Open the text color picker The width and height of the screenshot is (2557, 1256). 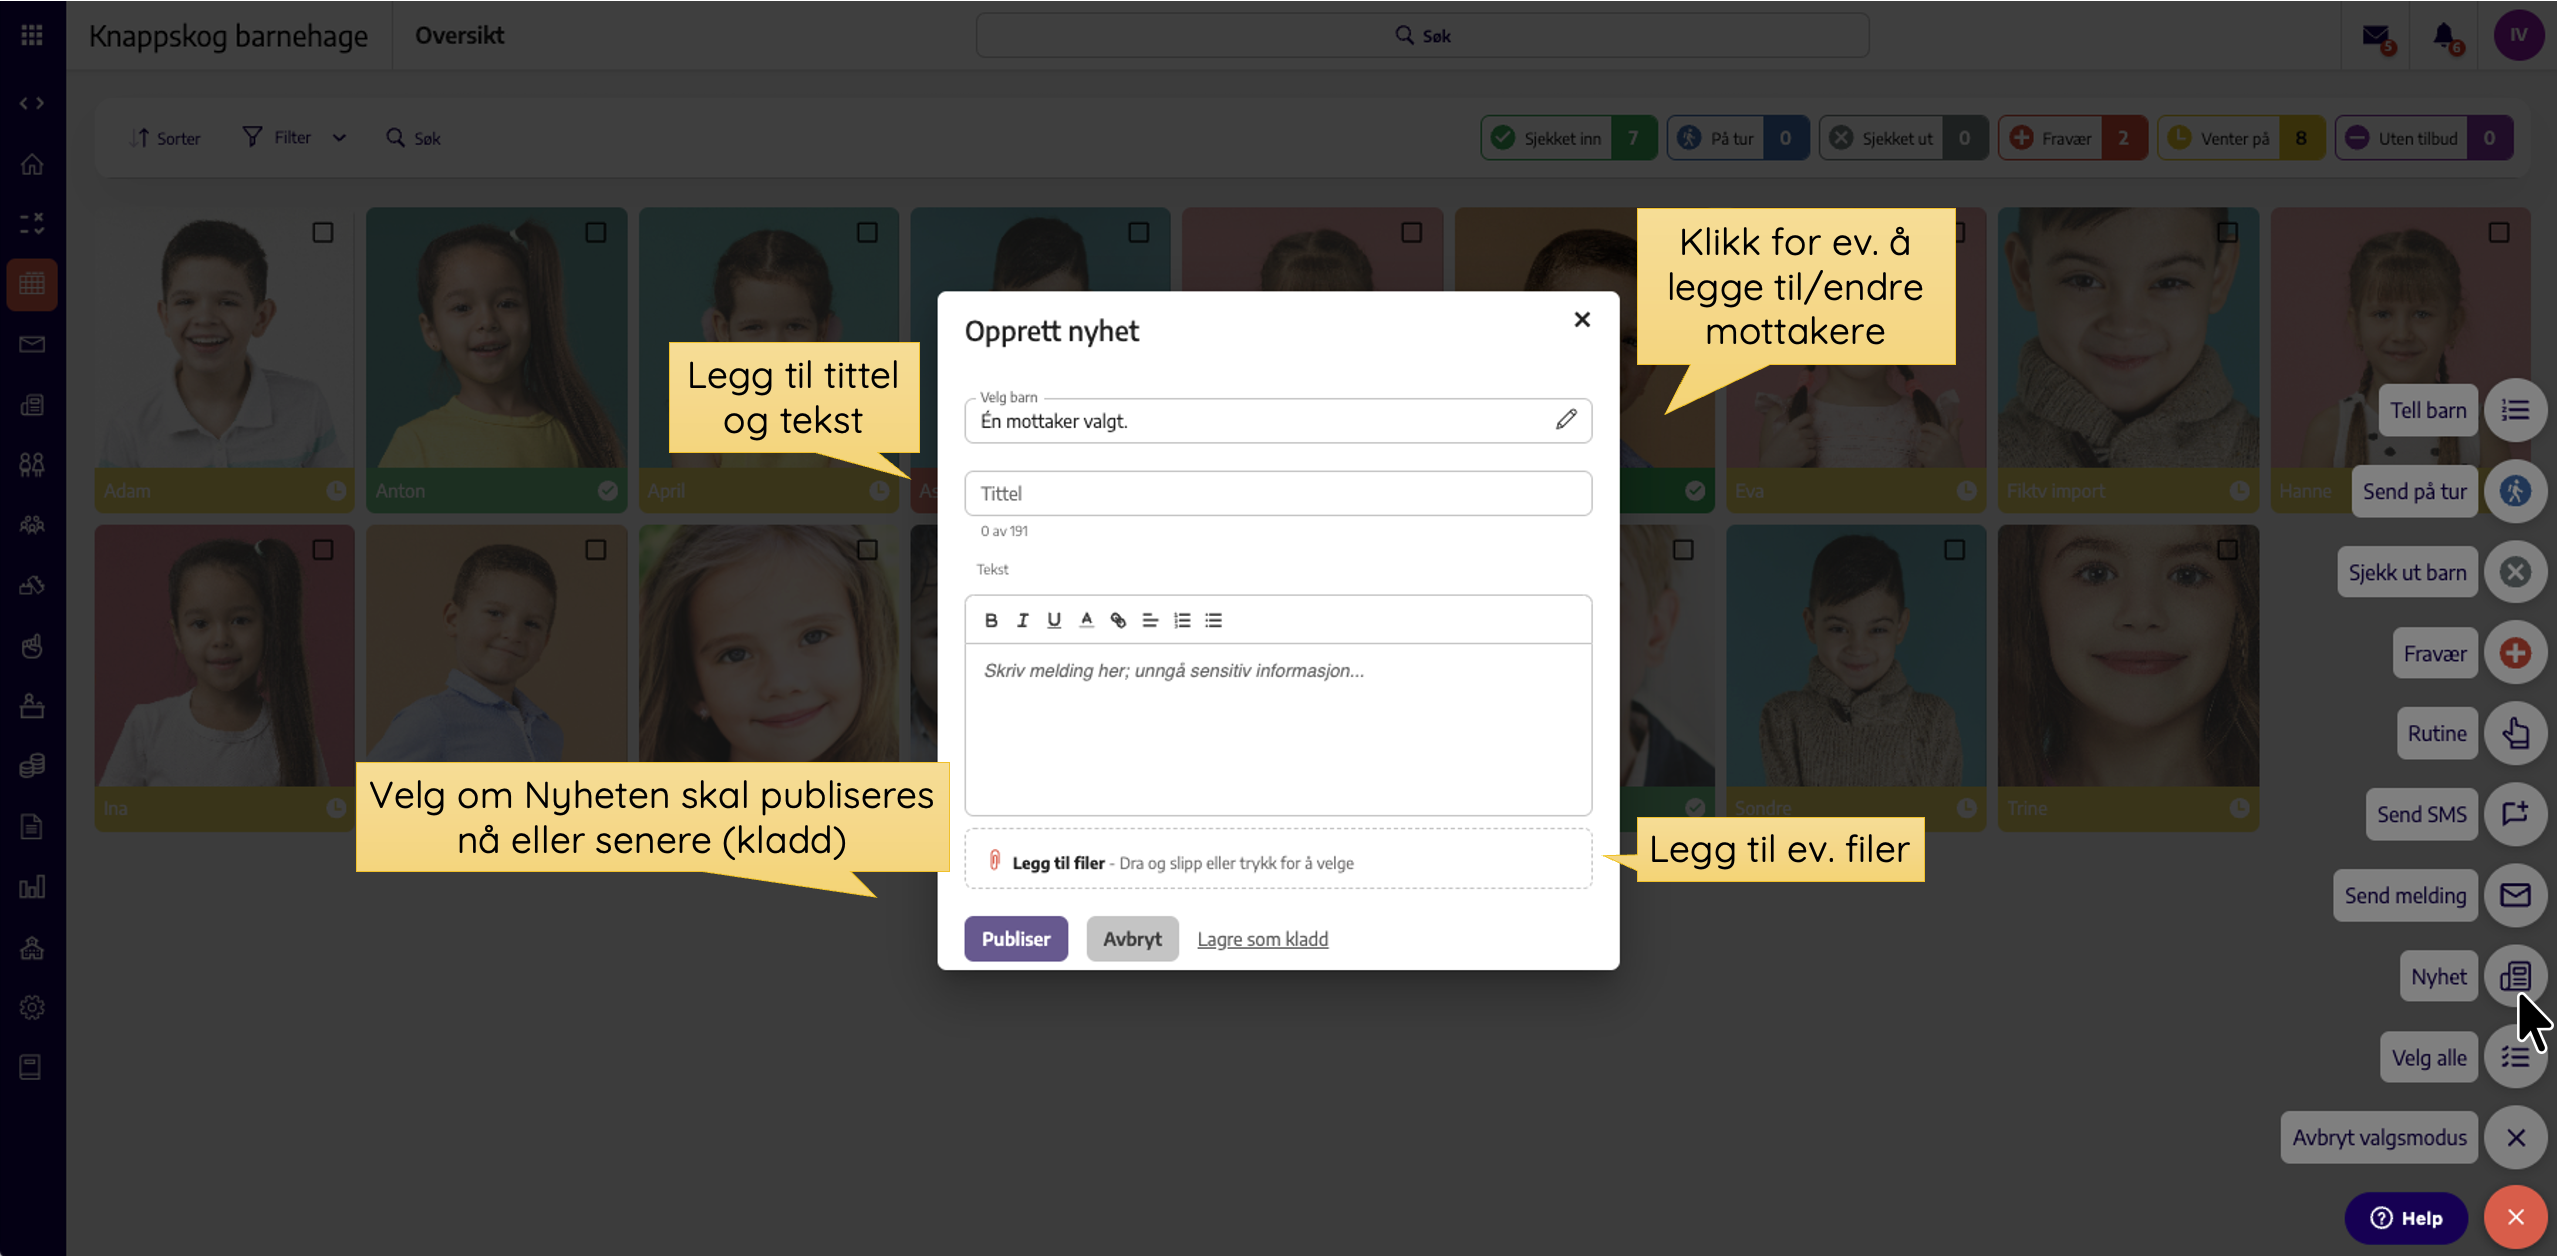[x=1086, y=620]
